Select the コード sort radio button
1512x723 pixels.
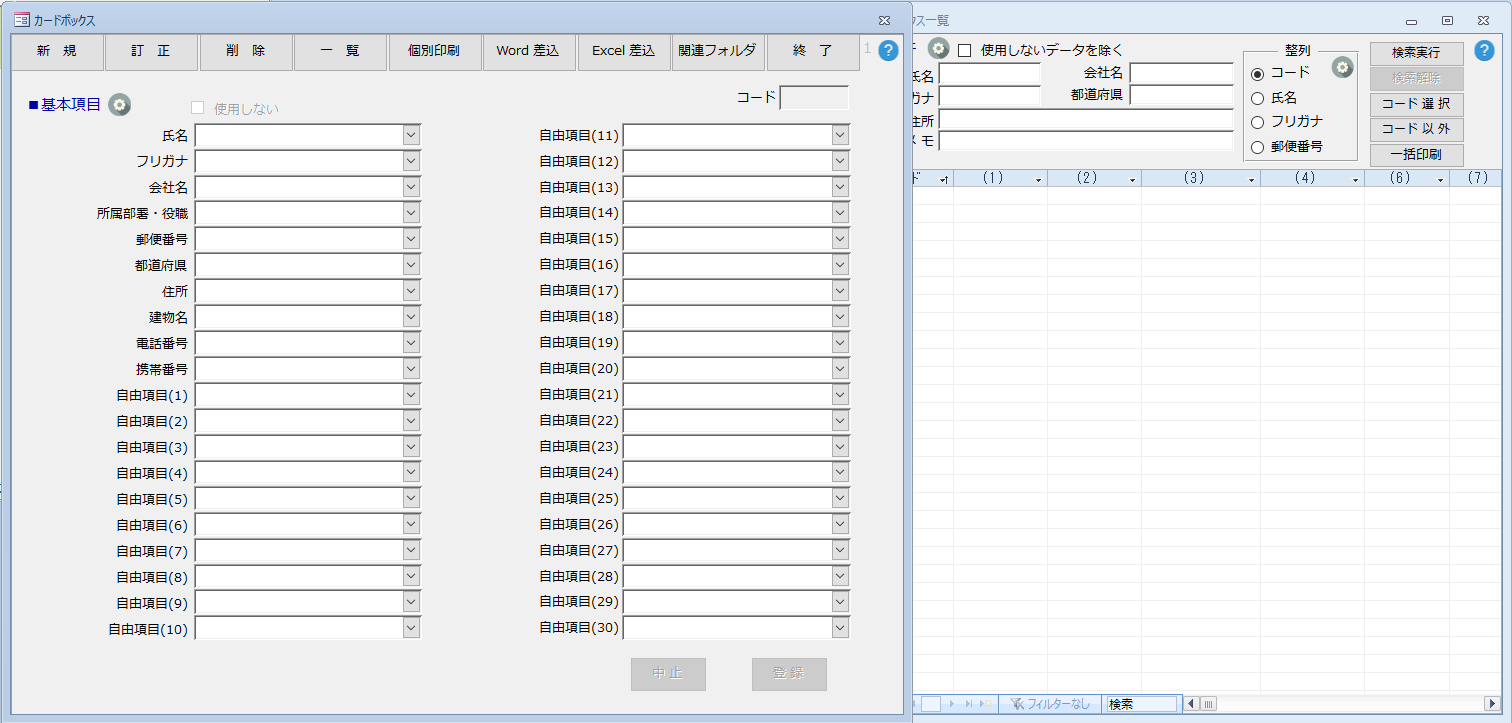[x=1258, y=74]
